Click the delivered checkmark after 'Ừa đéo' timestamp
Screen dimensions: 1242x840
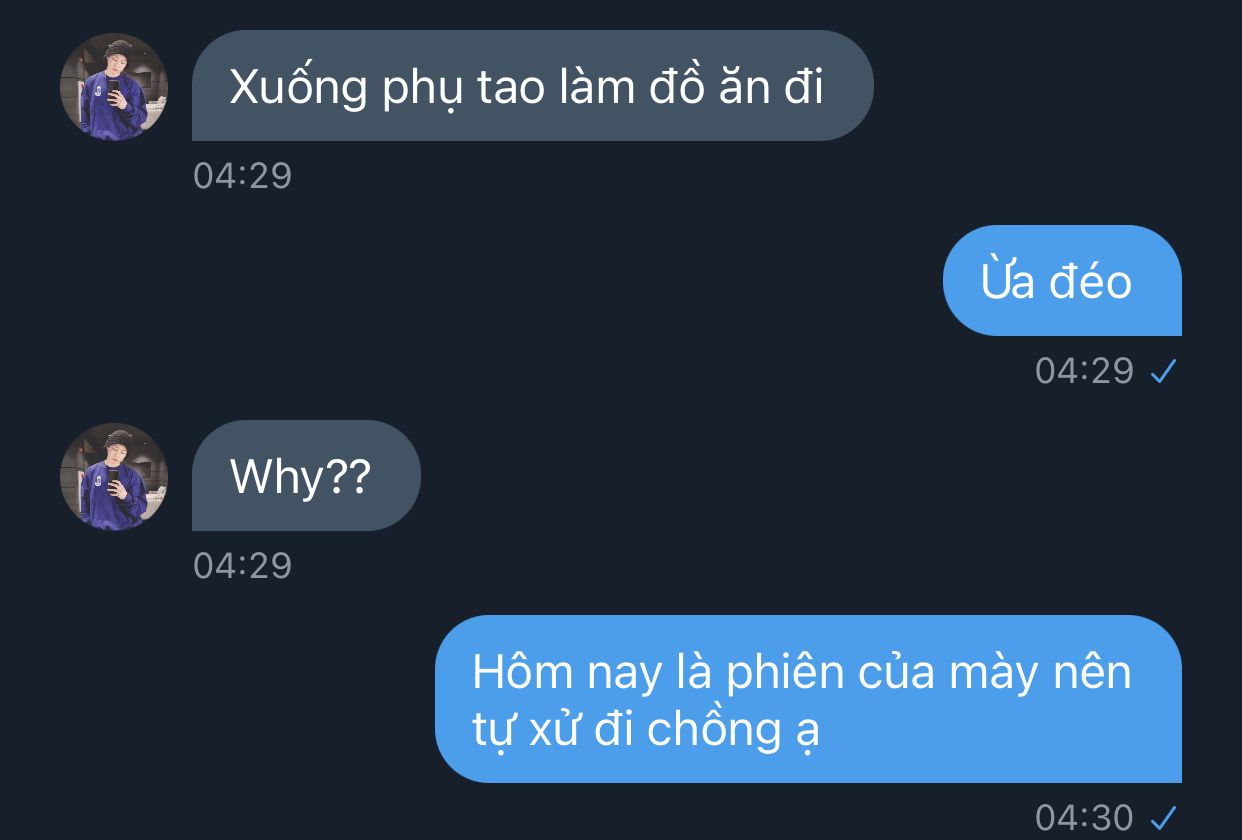1164,372
